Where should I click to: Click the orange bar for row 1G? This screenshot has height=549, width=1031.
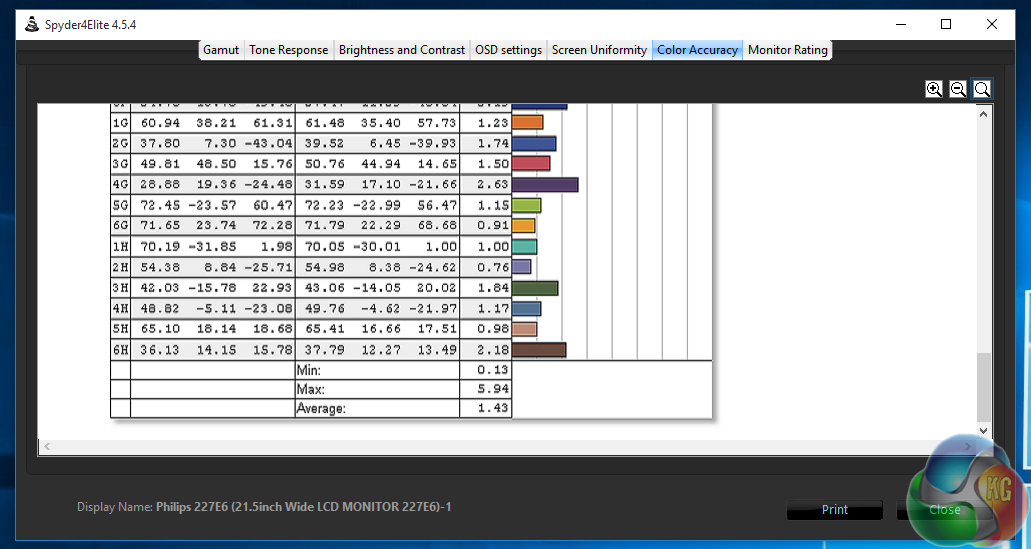pos(527,122)
